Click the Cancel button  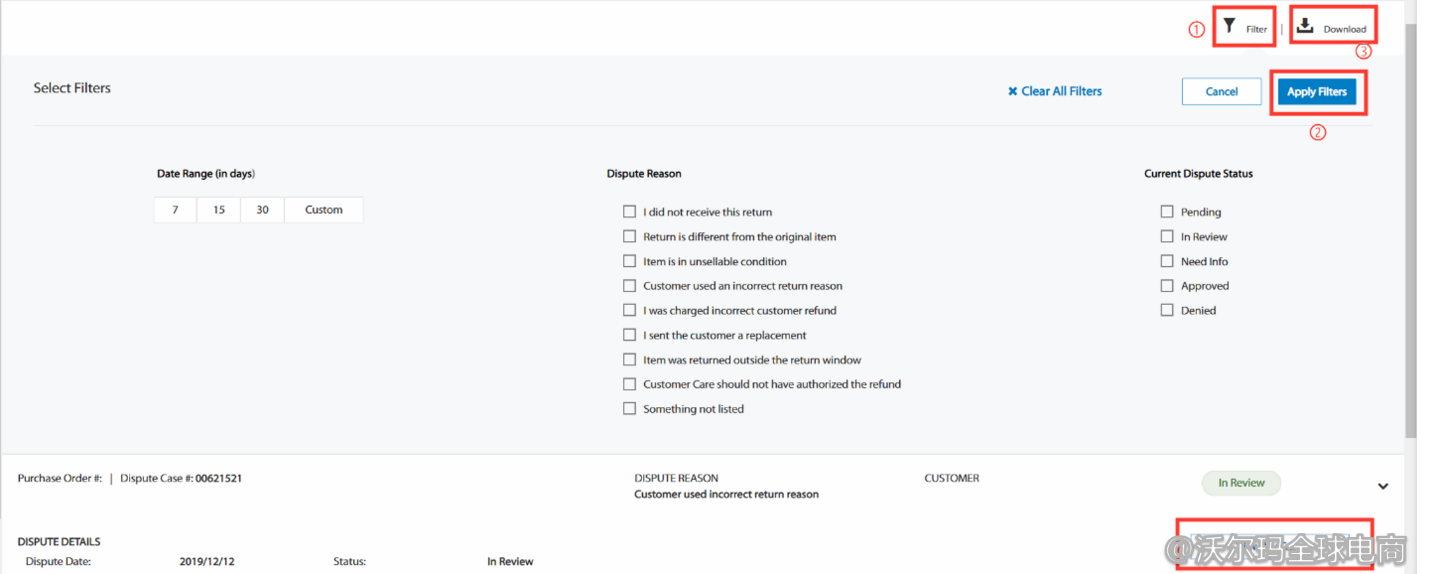click(1221, 92)
